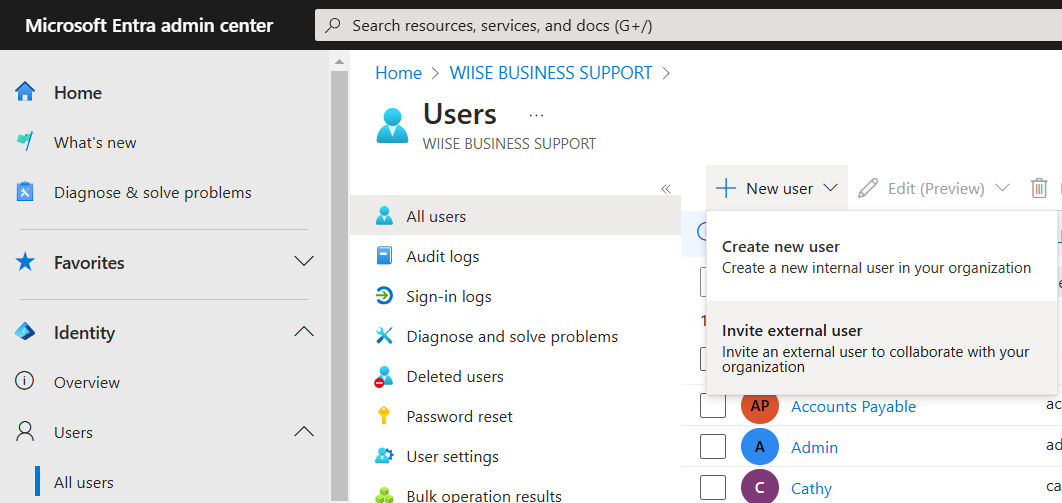
Task: Choose Create new user from dropdown
Action: tap(881, 257)
